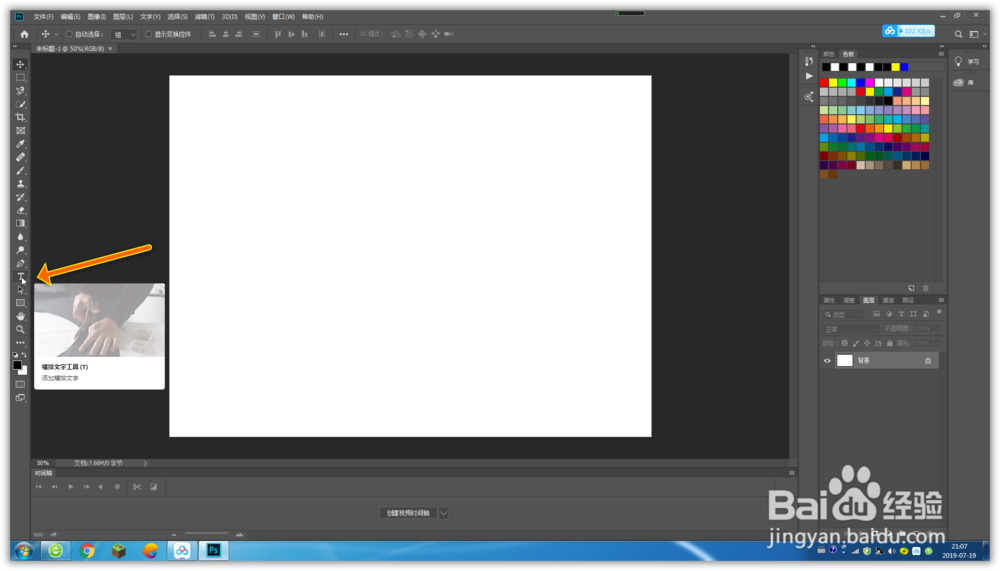Toggle pixel layer filter in Layers panel

coord(876,315)
